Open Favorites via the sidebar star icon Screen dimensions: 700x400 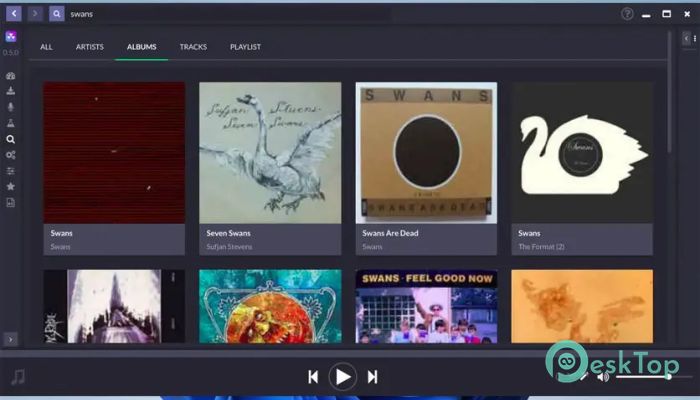(x=11, y=187)
